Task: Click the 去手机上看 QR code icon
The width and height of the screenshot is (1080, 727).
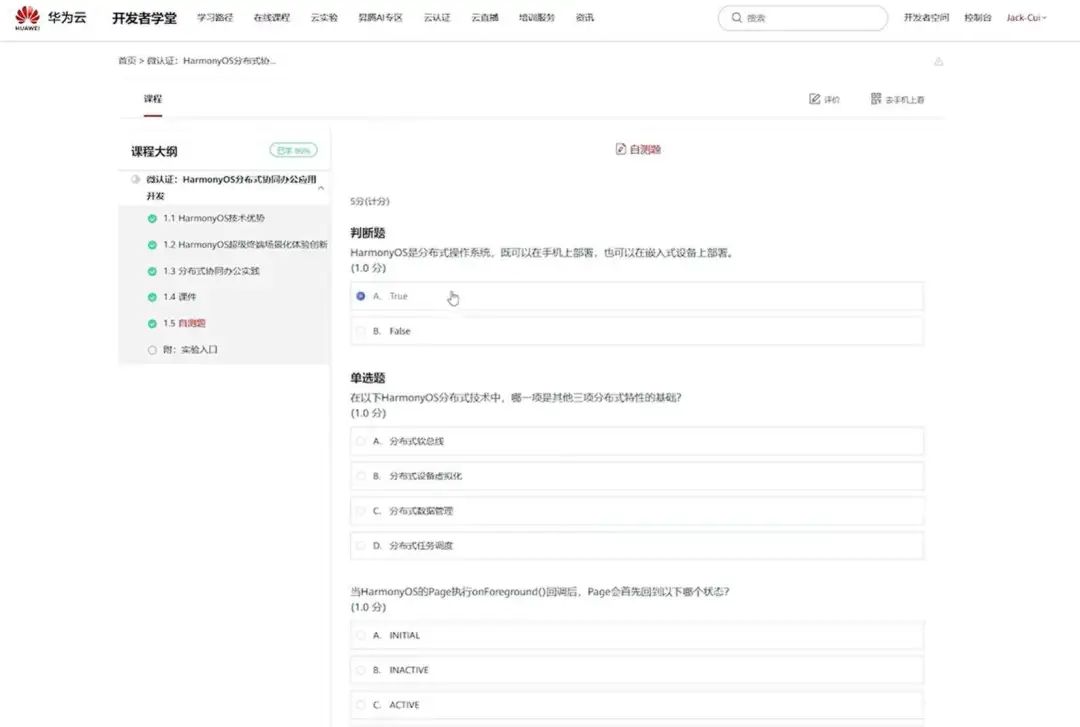Action: [x=875, y=99]
